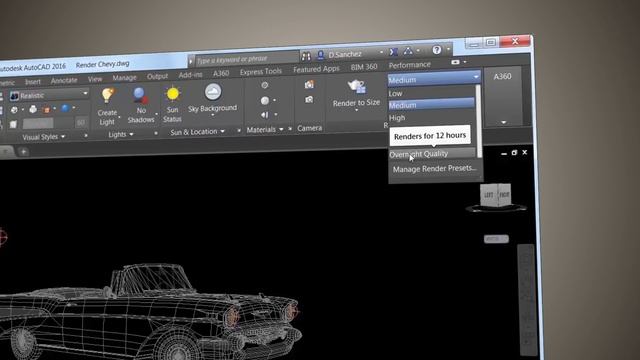Screen dimensions: 640x360
Task: Open Manage Render Presets
Action: (434, 168)
